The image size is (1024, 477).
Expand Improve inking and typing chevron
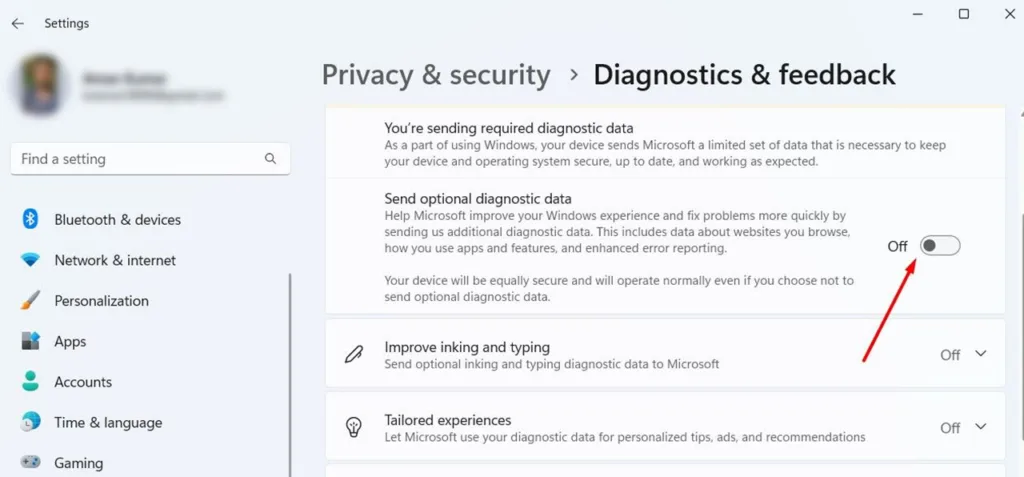(x=980, y=354)
